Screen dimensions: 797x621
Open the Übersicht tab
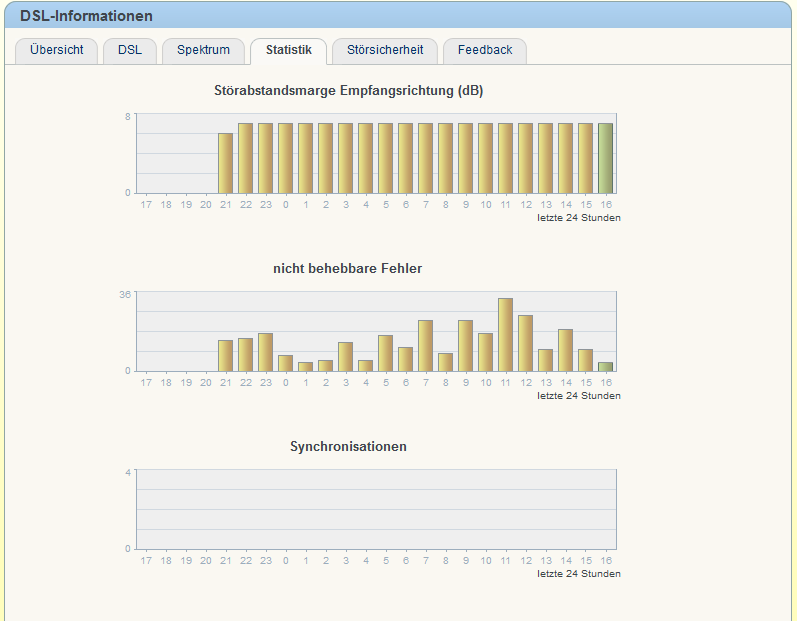pos(57,50)
